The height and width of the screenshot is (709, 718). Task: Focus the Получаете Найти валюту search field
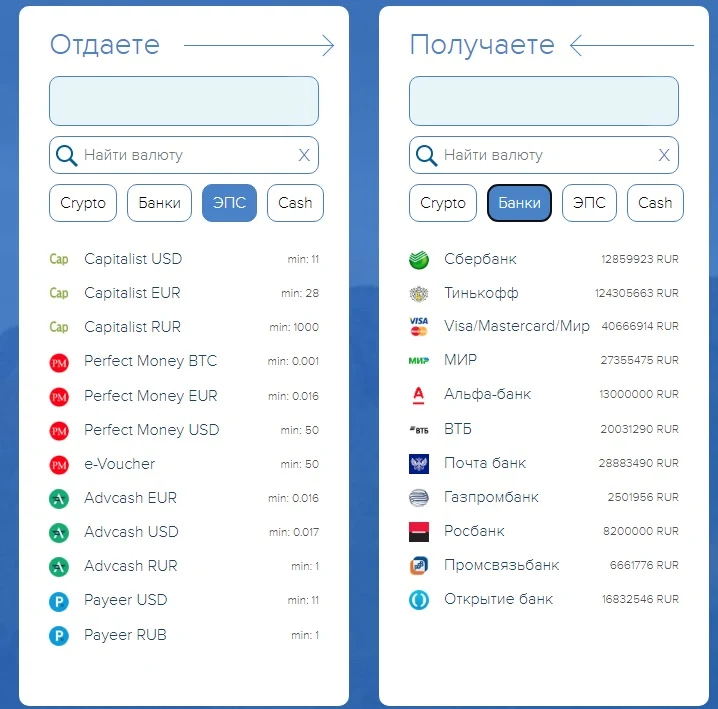(x=544, y=155)
